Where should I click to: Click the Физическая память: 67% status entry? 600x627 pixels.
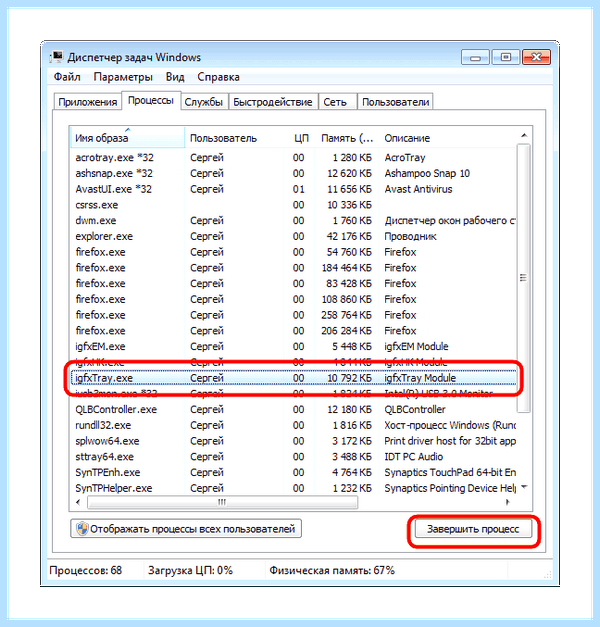[332, 570]
